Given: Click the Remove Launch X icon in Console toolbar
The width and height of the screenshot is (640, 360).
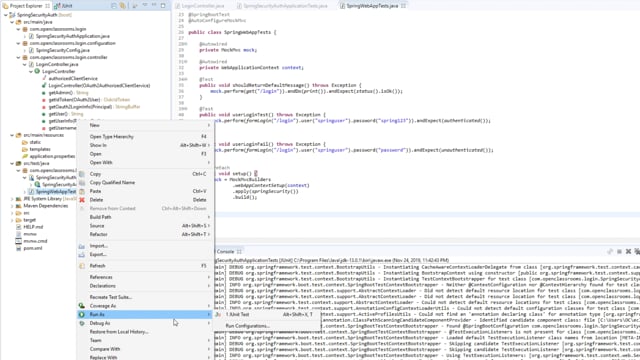Looking at the screenshot, I should click(x=628, y=252).
